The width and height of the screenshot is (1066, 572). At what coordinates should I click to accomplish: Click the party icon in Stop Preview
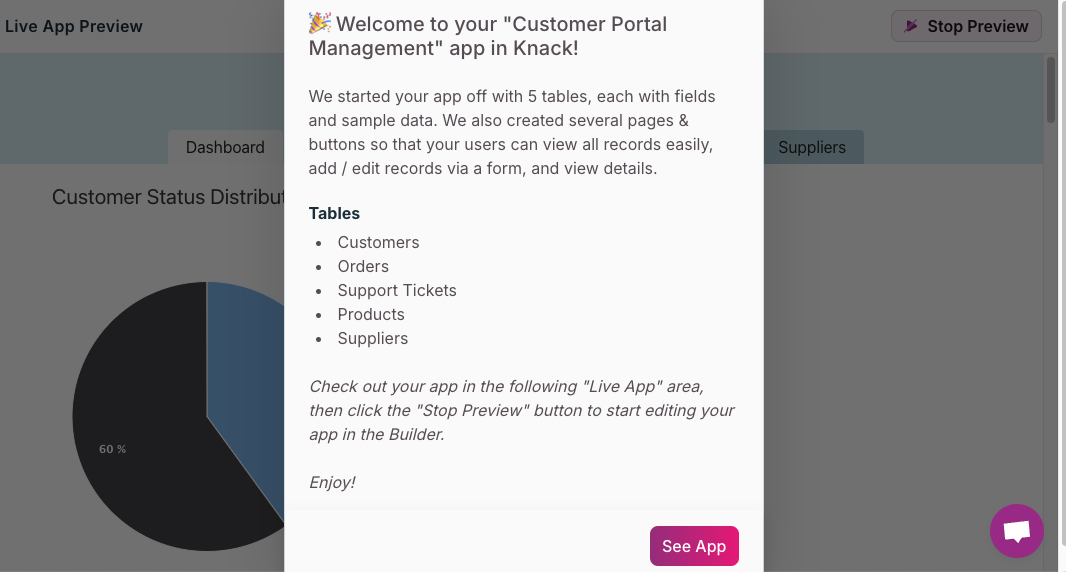tap(911, 26)
